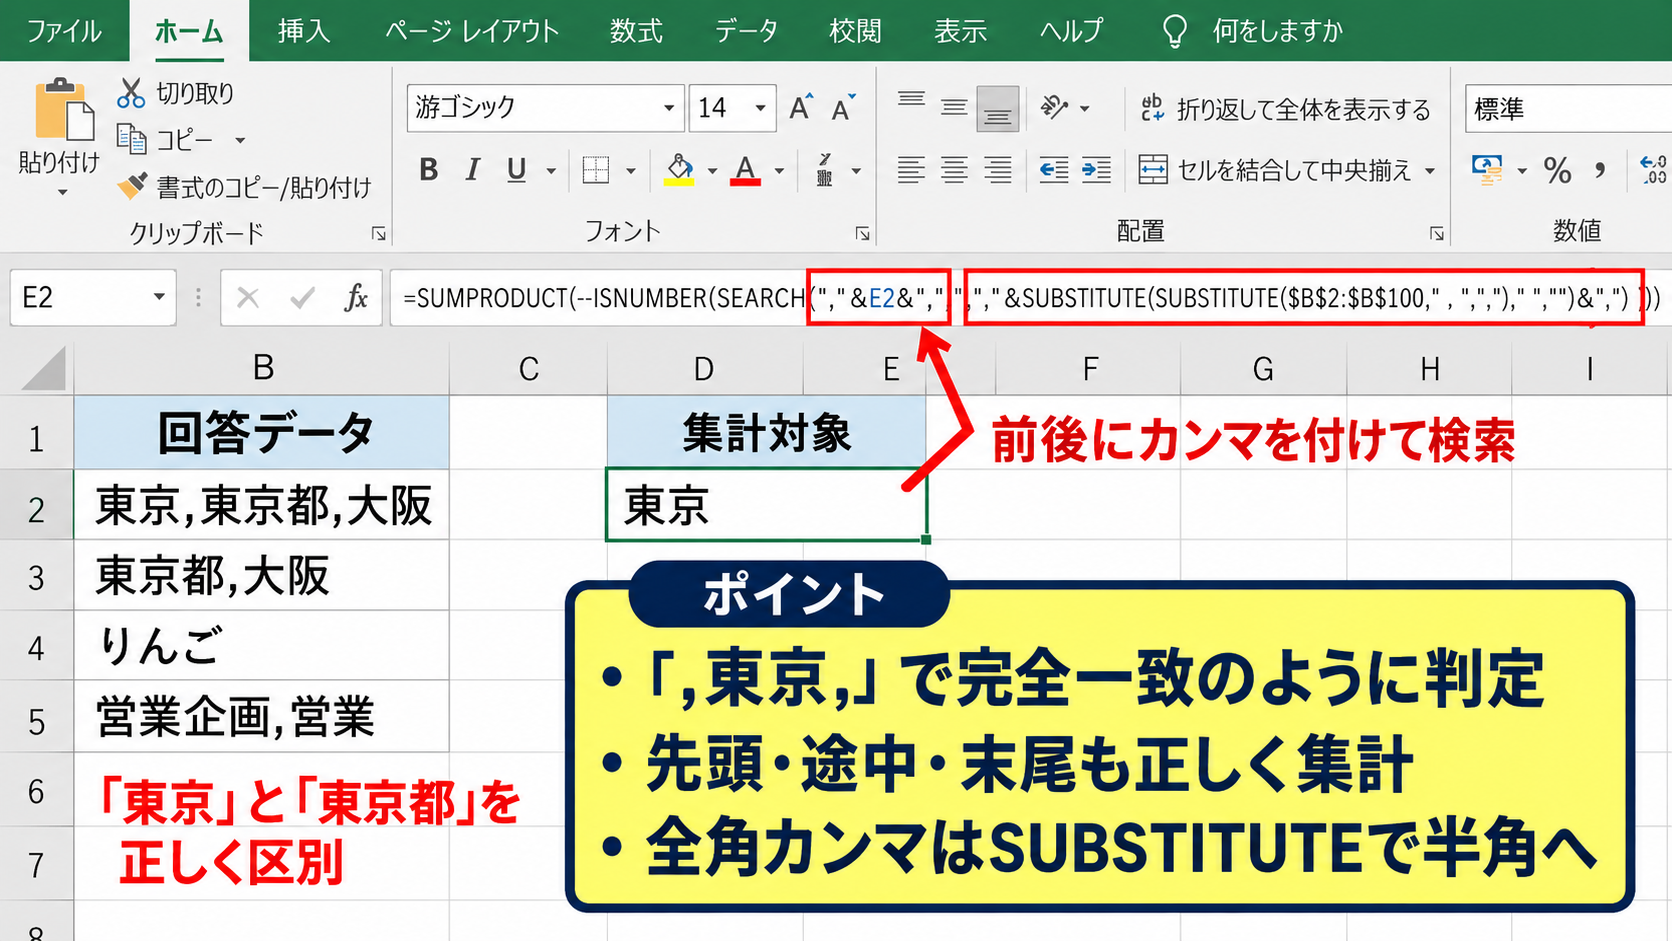Viewport: 1672px width, 941px height.
Task: Decrease the cell indent
Action: pyautogui.click(x=1053, y=170)
